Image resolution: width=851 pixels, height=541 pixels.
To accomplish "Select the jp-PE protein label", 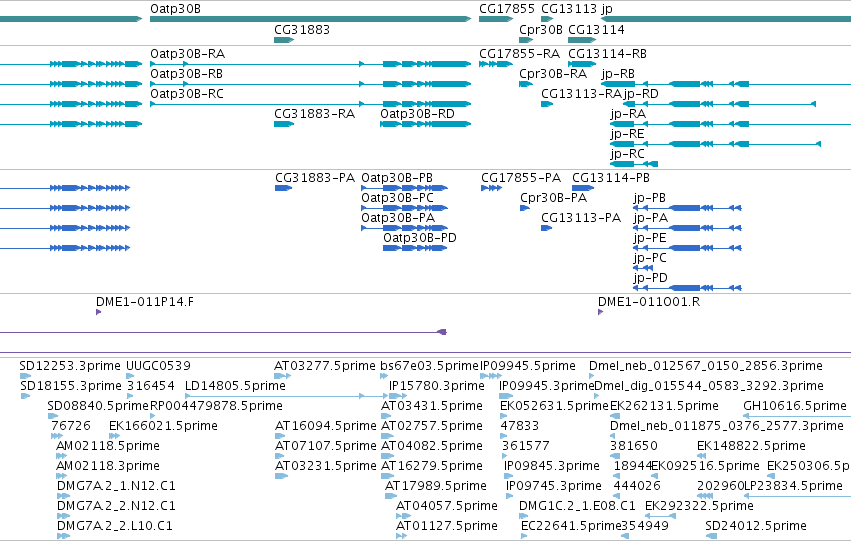I will tap(650, 238).
